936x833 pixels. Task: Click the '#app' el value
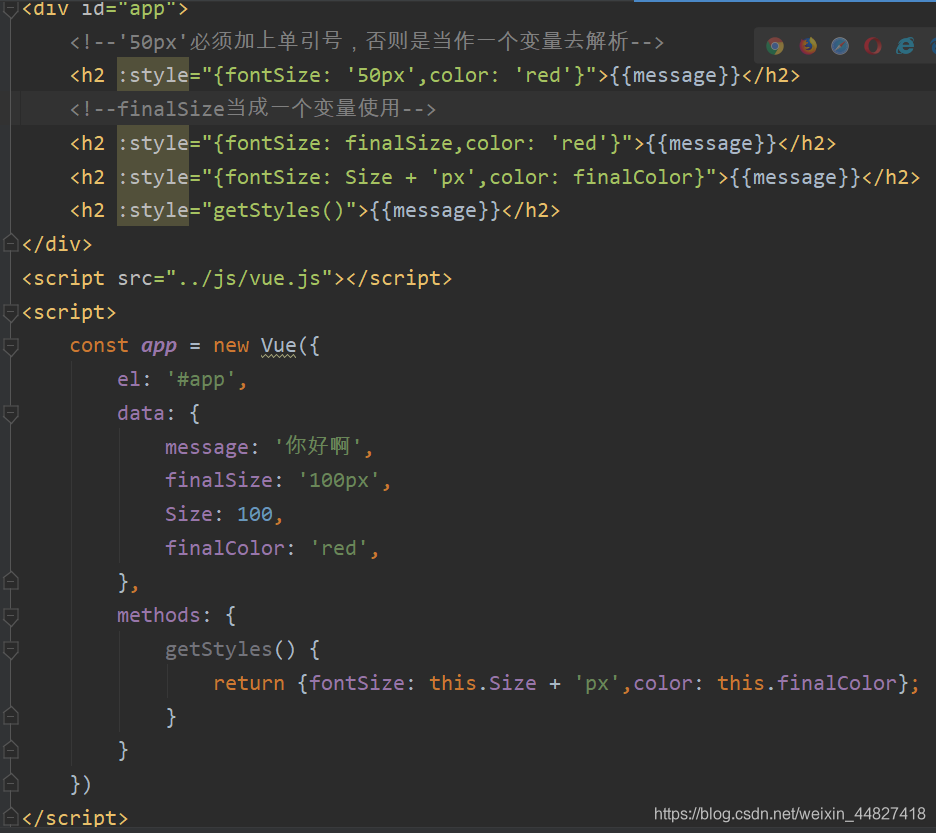(201, 380)
